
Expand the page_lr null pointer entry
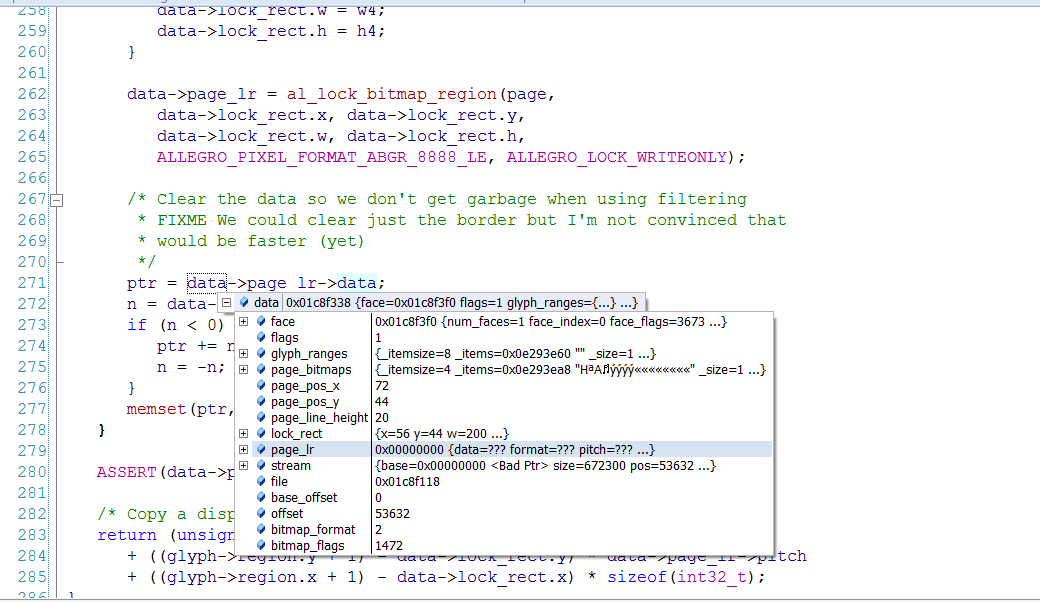point(243,450)
